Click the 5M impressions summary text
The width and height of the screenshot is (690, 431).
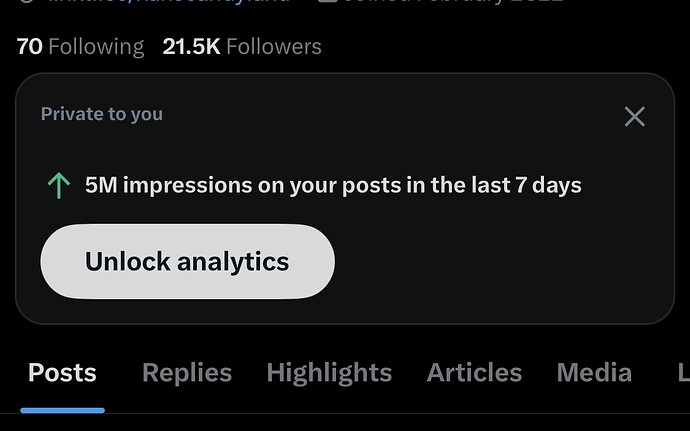click(x=333, y=185)
